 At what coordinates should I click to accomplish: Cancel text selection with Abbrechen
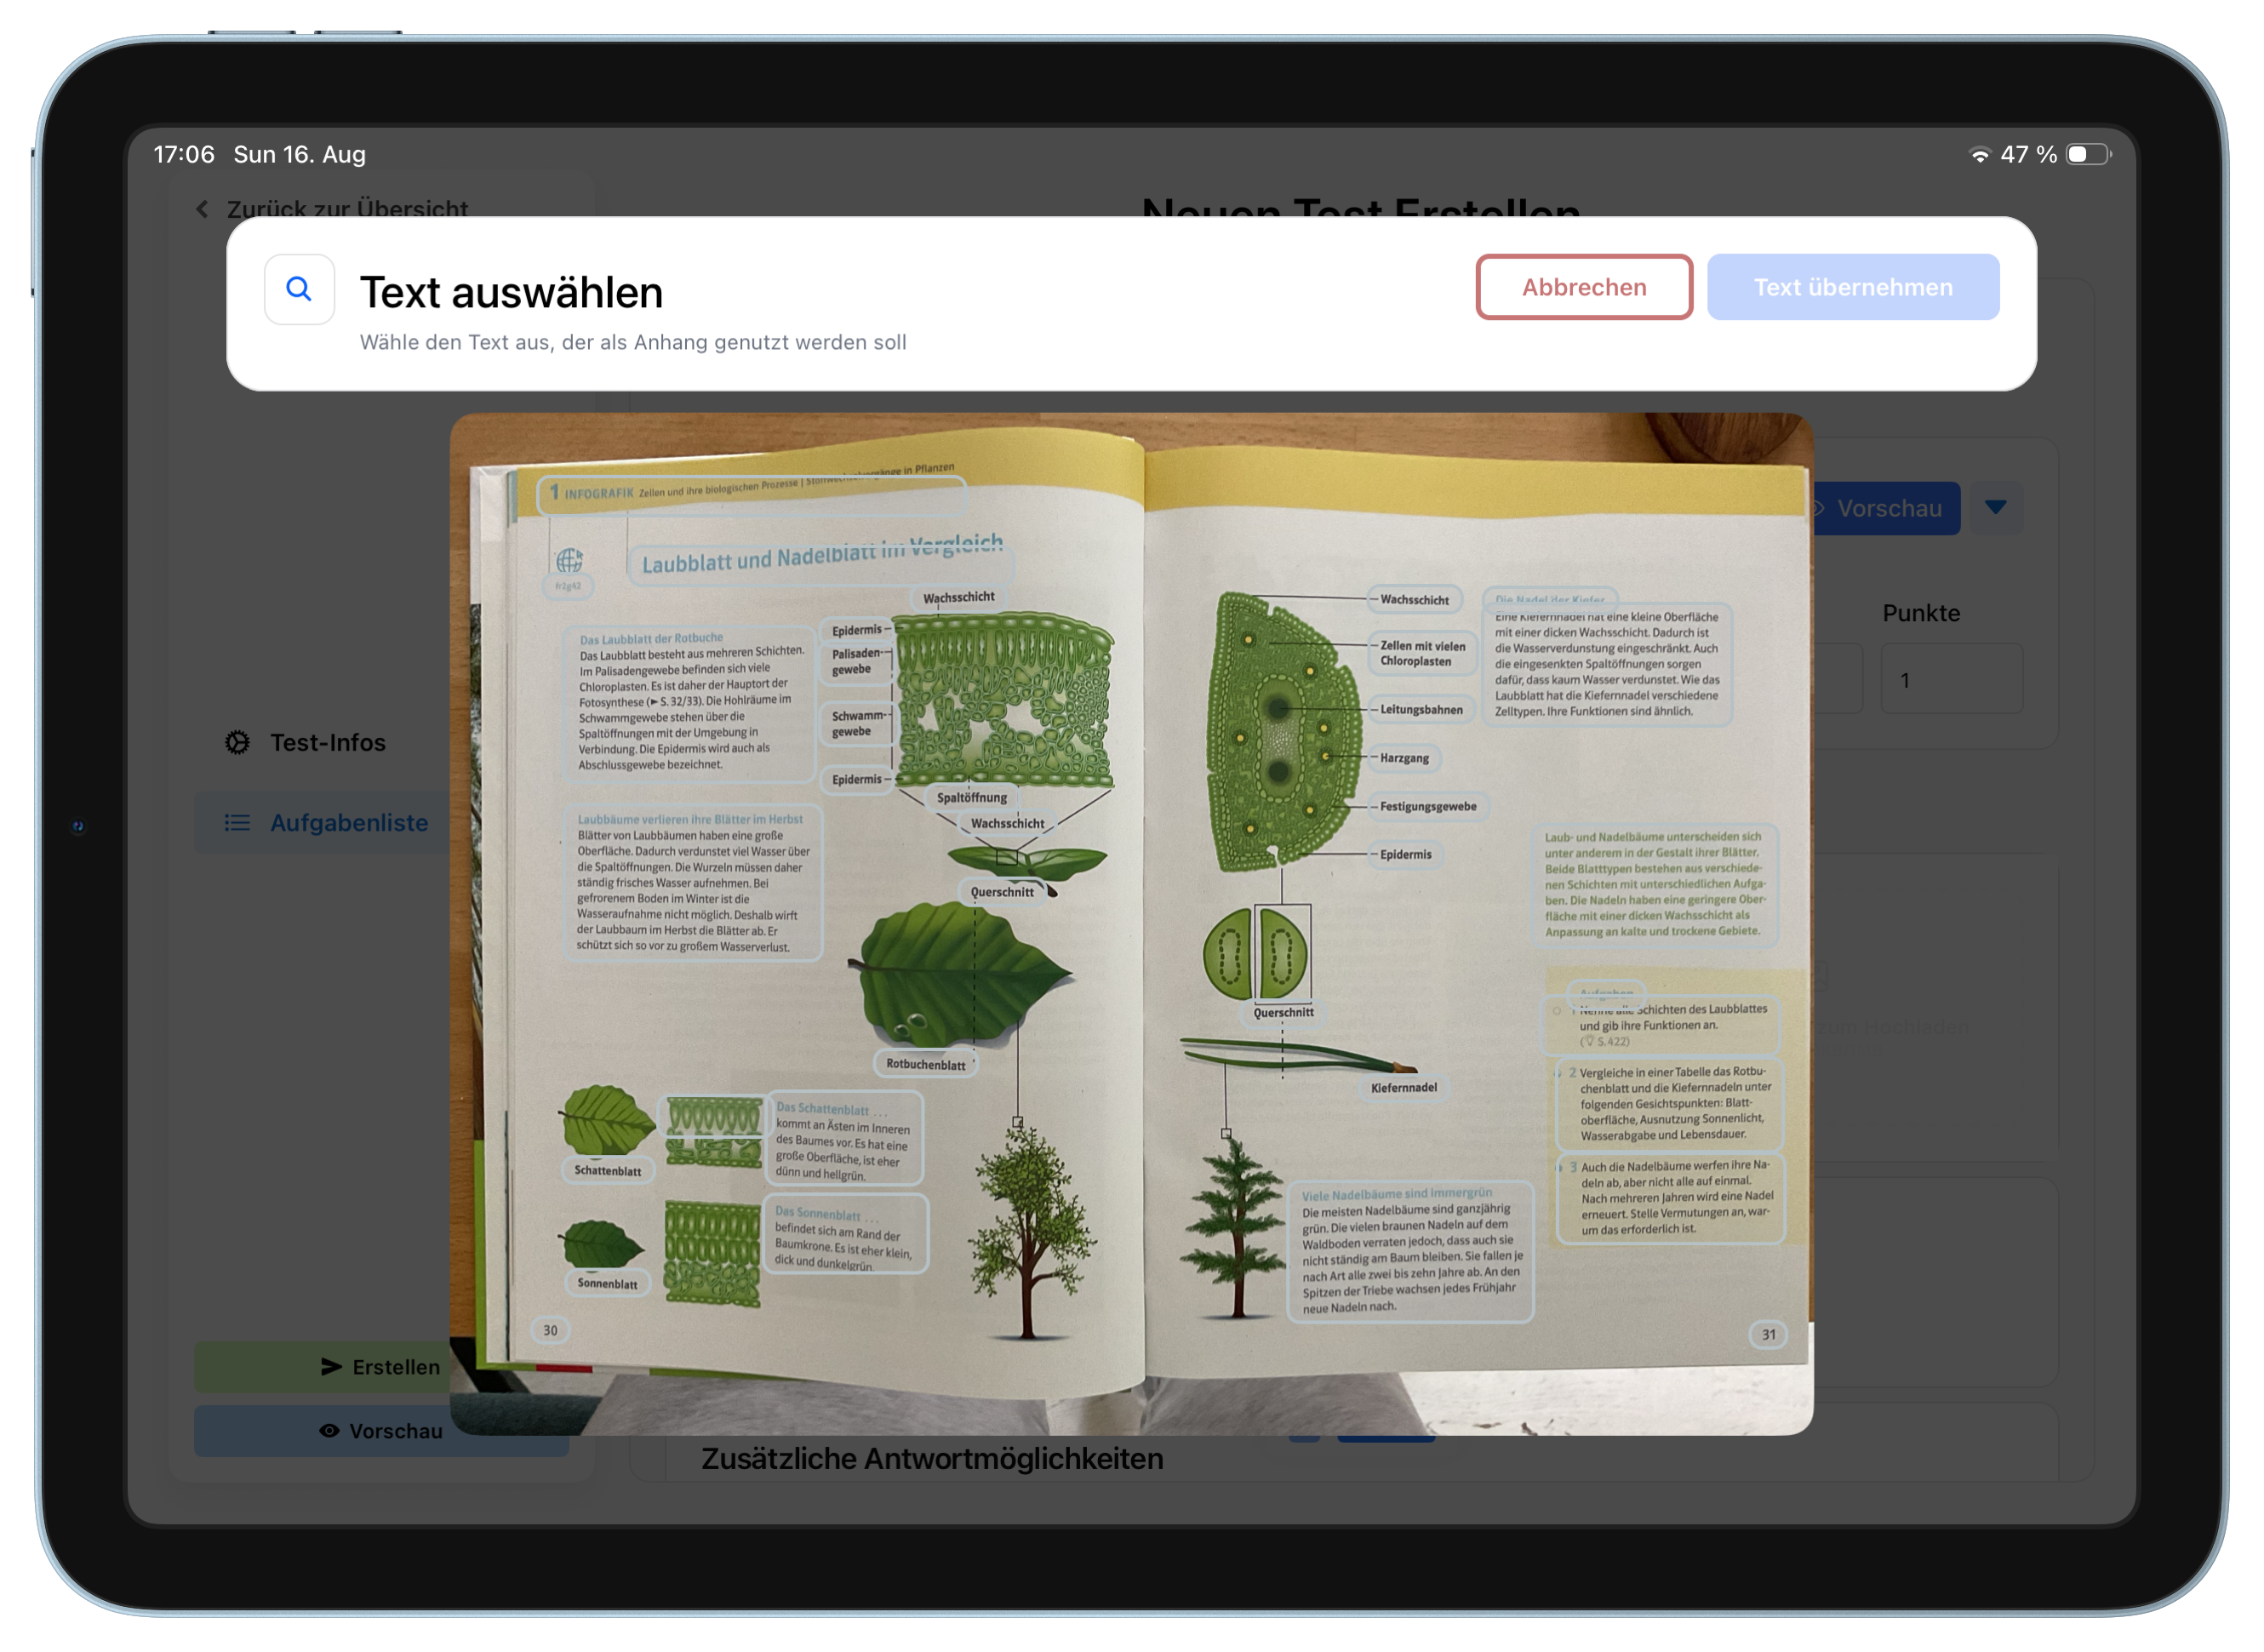(1584, 287)
